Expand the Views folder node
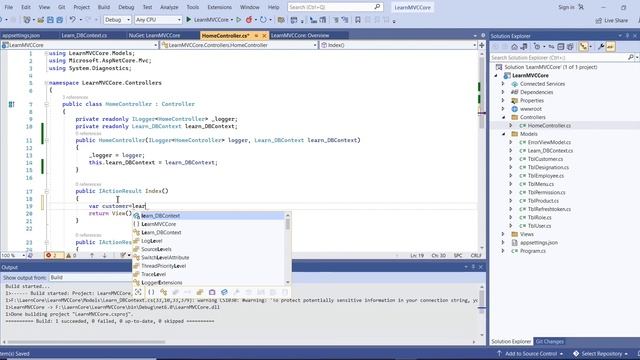Viewport: 640px width, 360px height. tap(503, 234)
